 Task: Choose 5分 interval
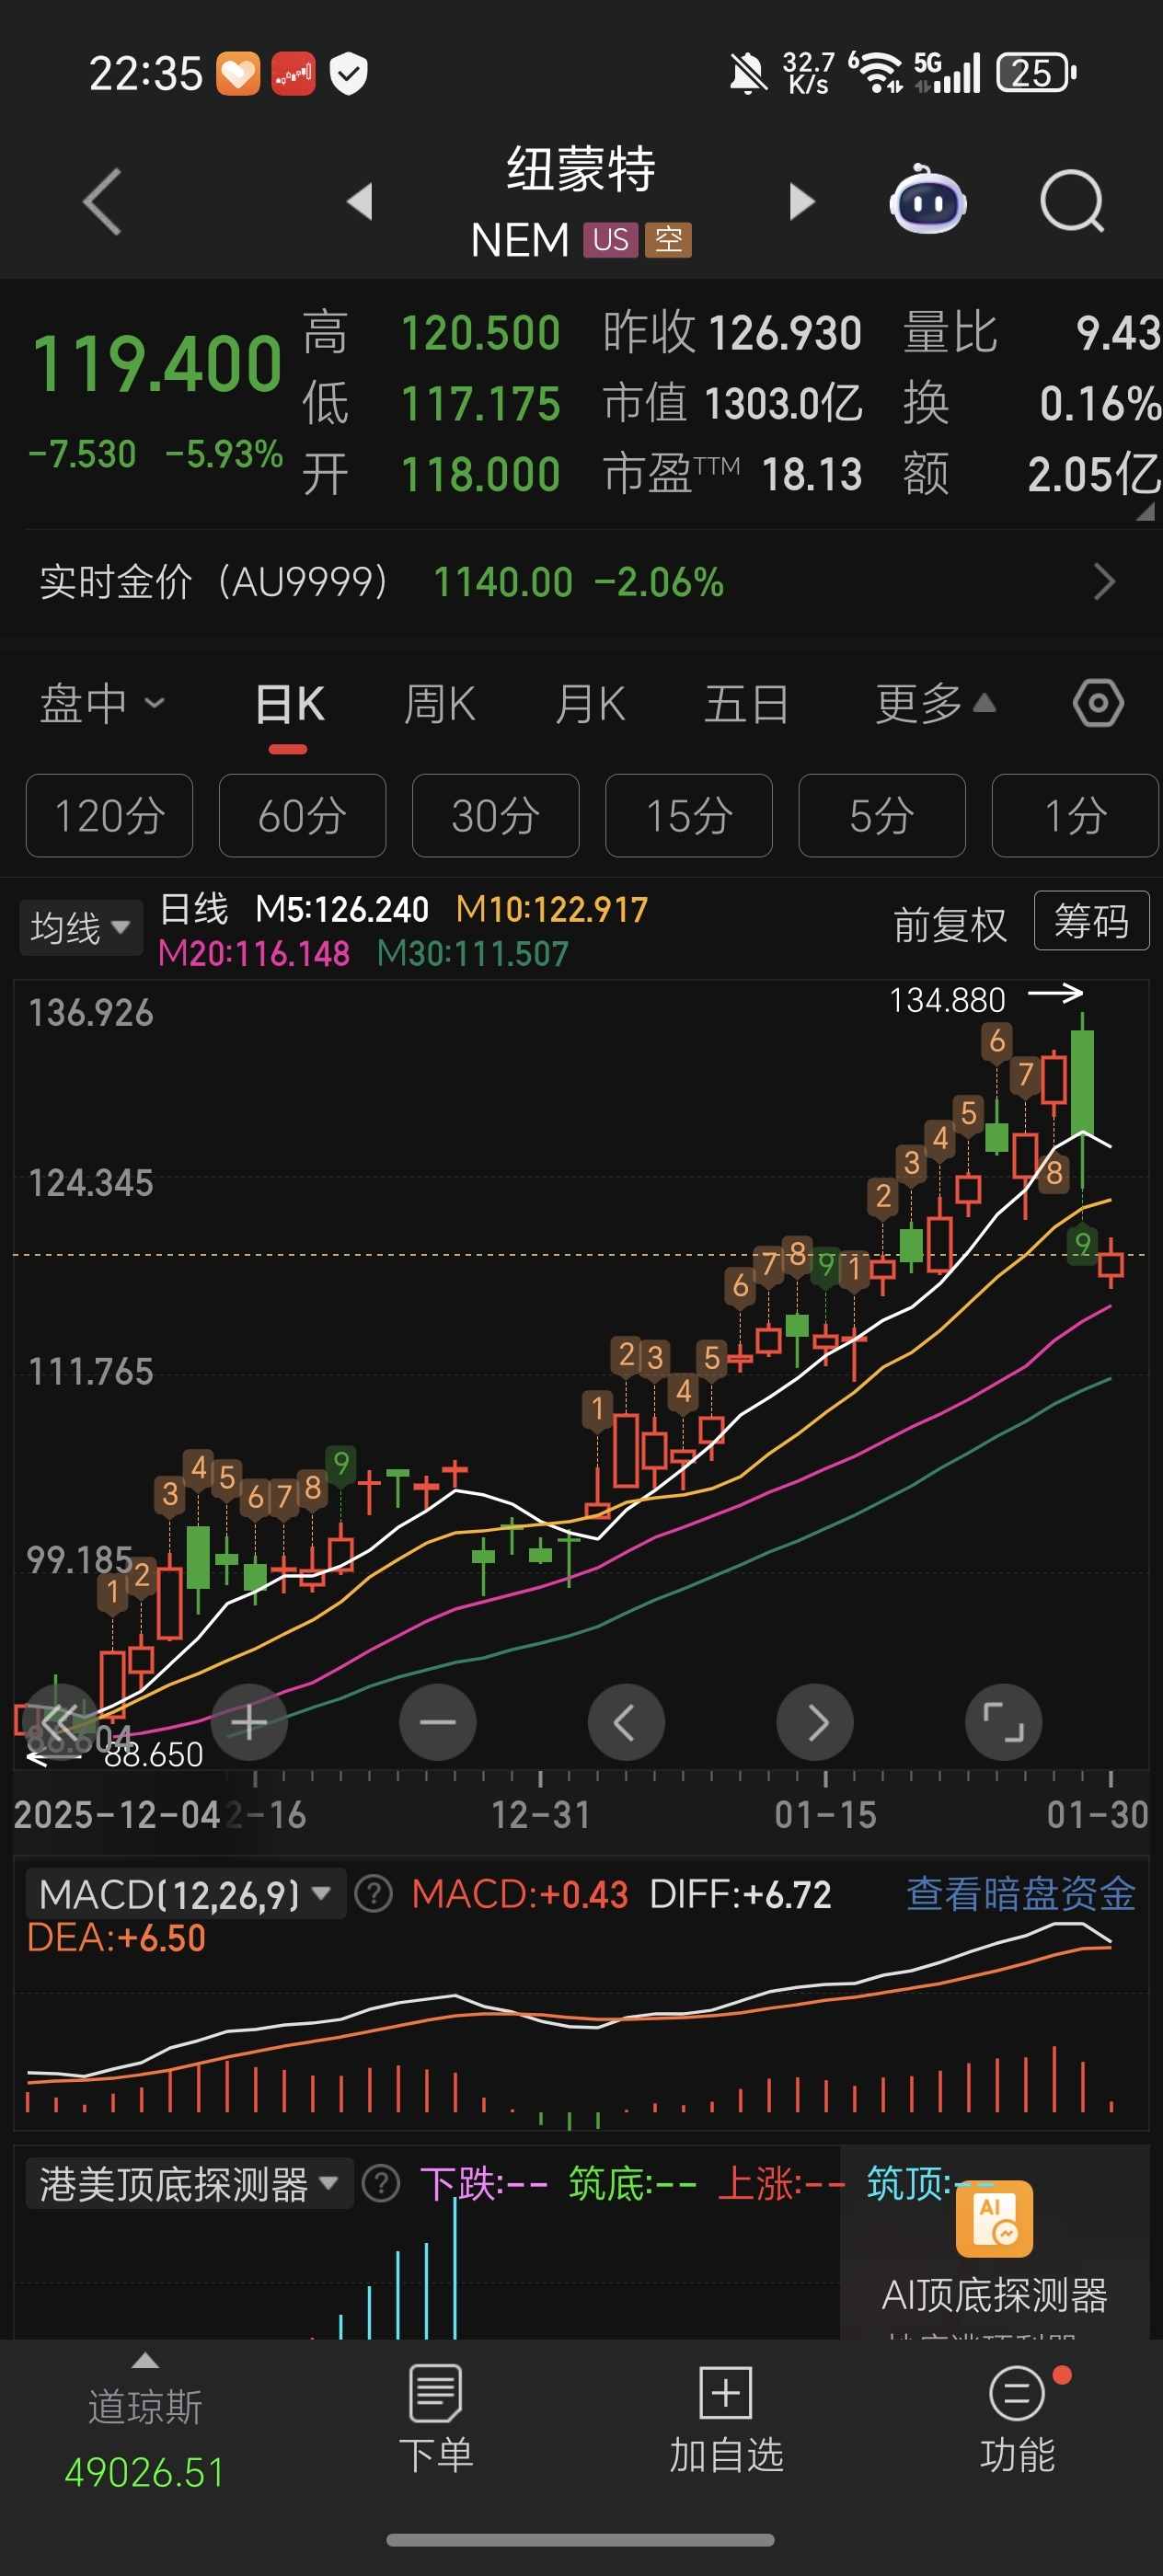coord(881,815)
